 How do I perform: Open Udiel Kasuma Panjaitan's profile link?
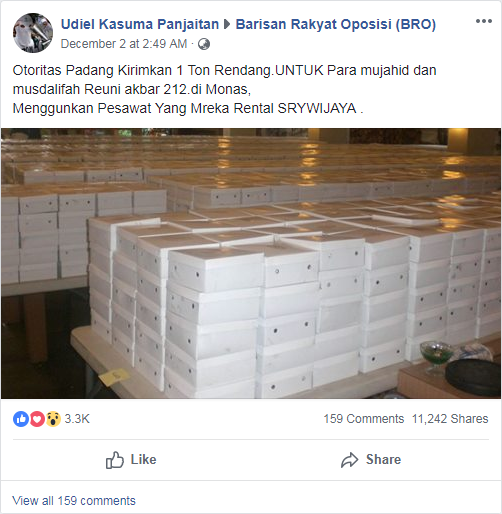[x=140, y=24]
